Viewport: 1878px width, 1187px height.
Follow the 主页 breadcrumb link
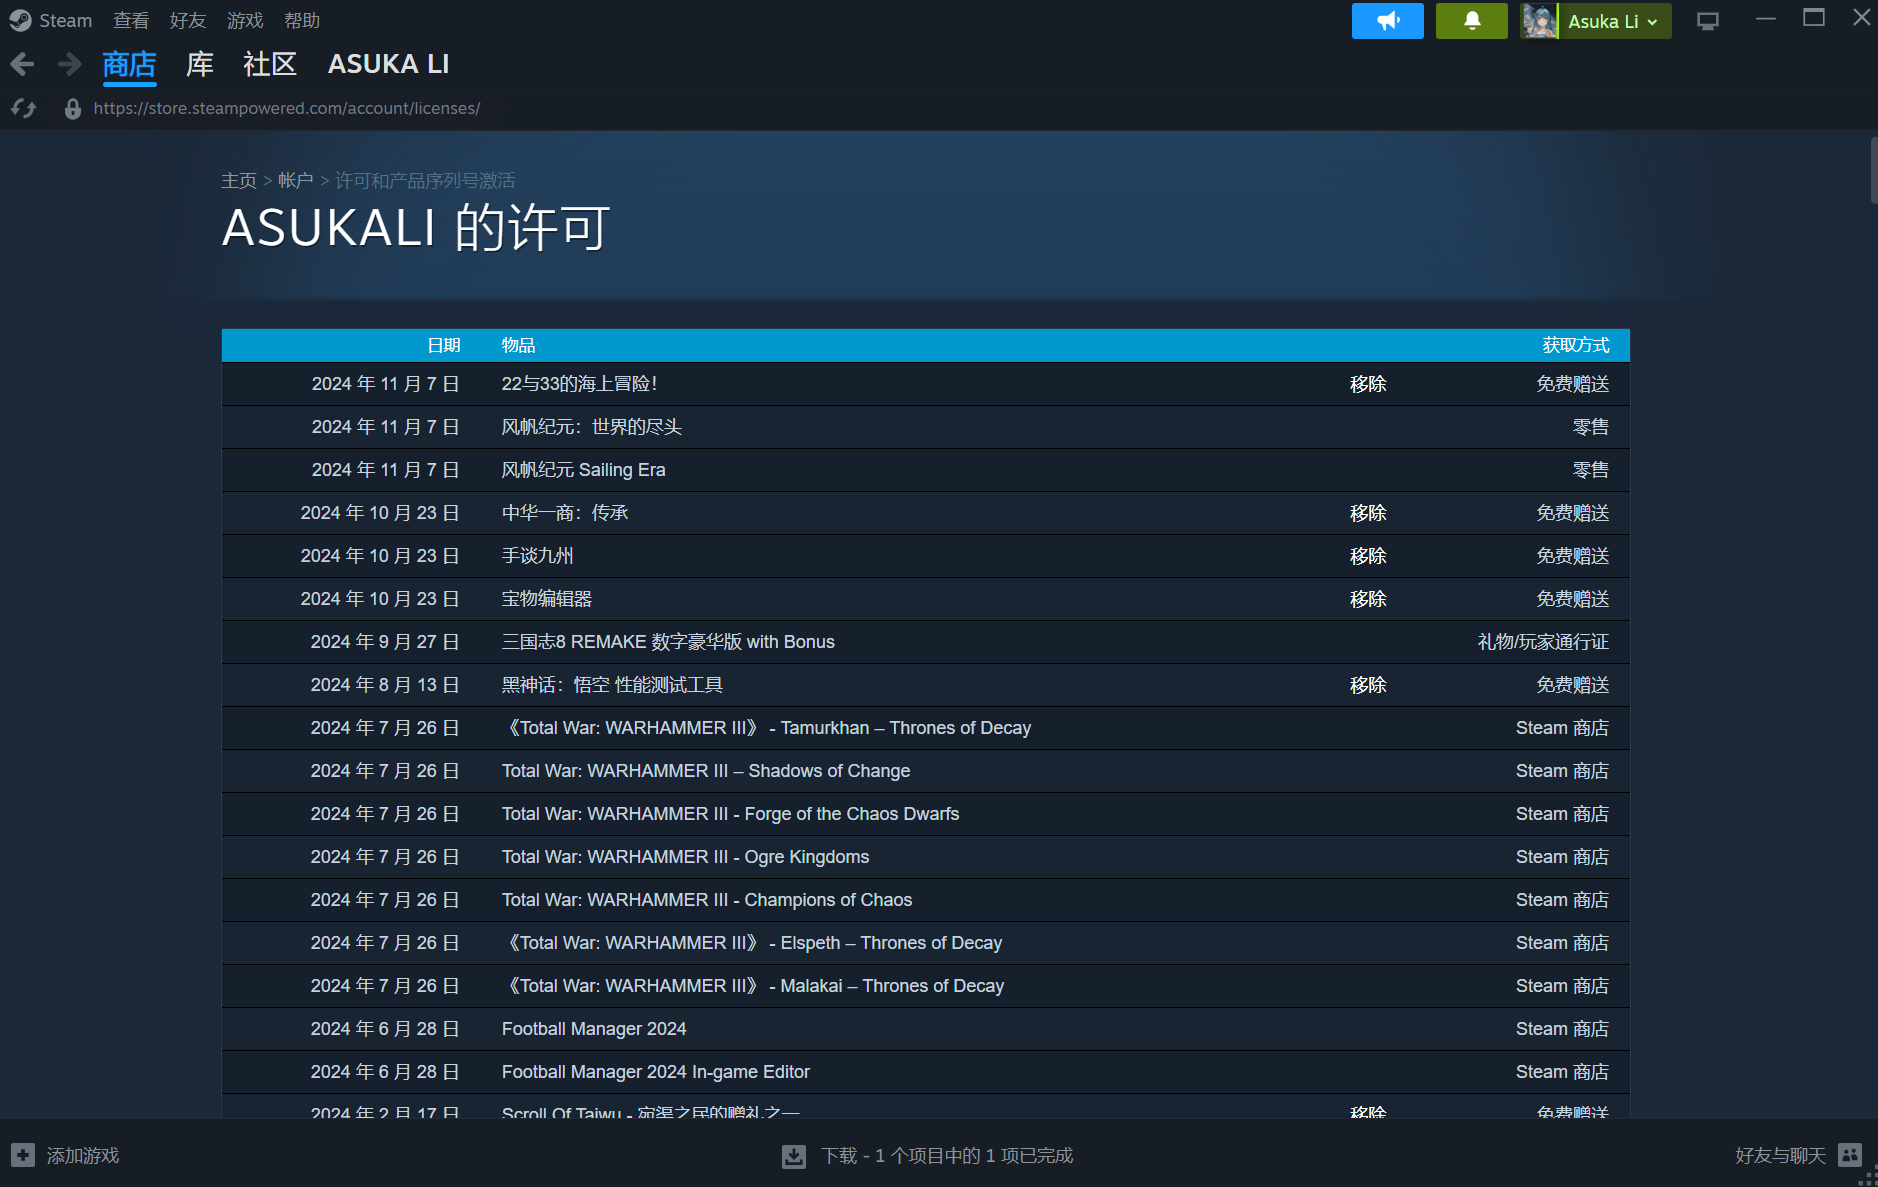coord(239,180)
